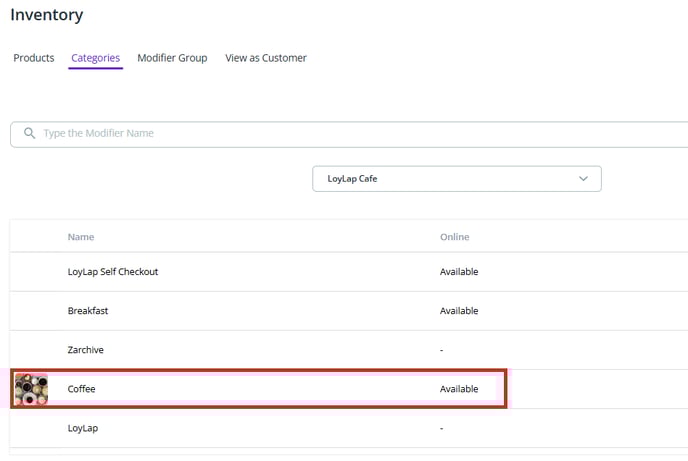This screenshot has height=461, width=688.
Task: Click the Available status for Breakfast
Action: coord(459,311)
